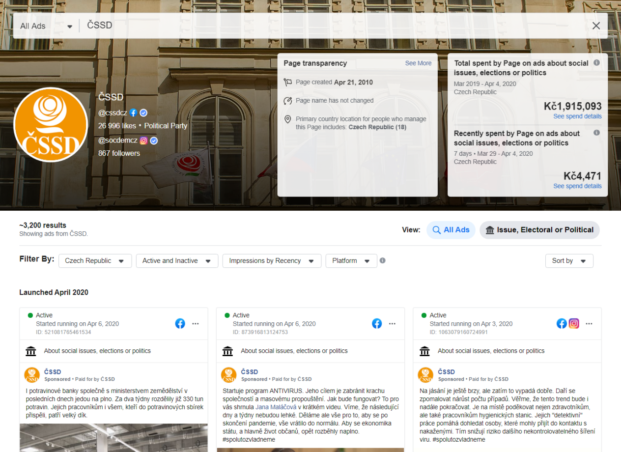The width and height of the screenshot is (621, 452).
Task: Click building icon on the Apr 3 ad
Action: (425, 351)
